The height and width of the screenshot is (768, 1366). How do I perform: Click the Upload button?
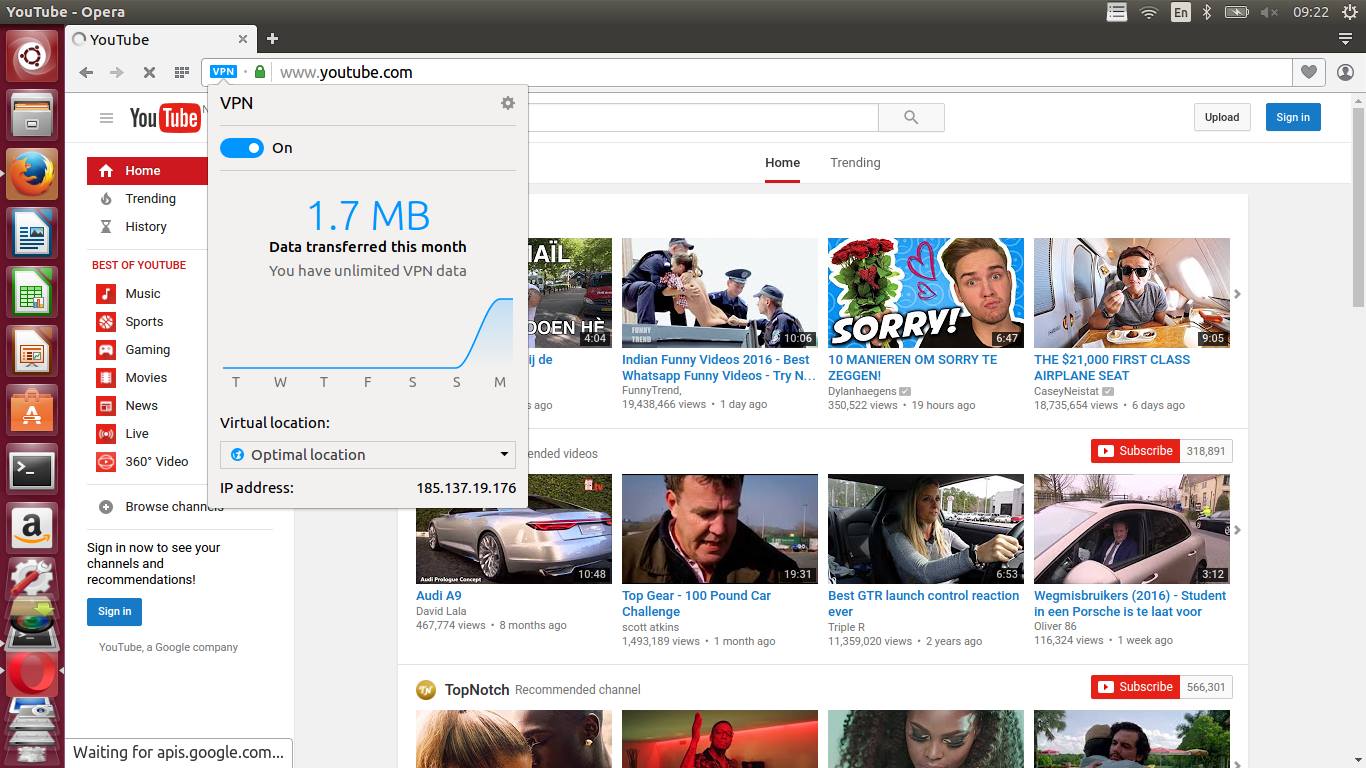pos(1222,117)
